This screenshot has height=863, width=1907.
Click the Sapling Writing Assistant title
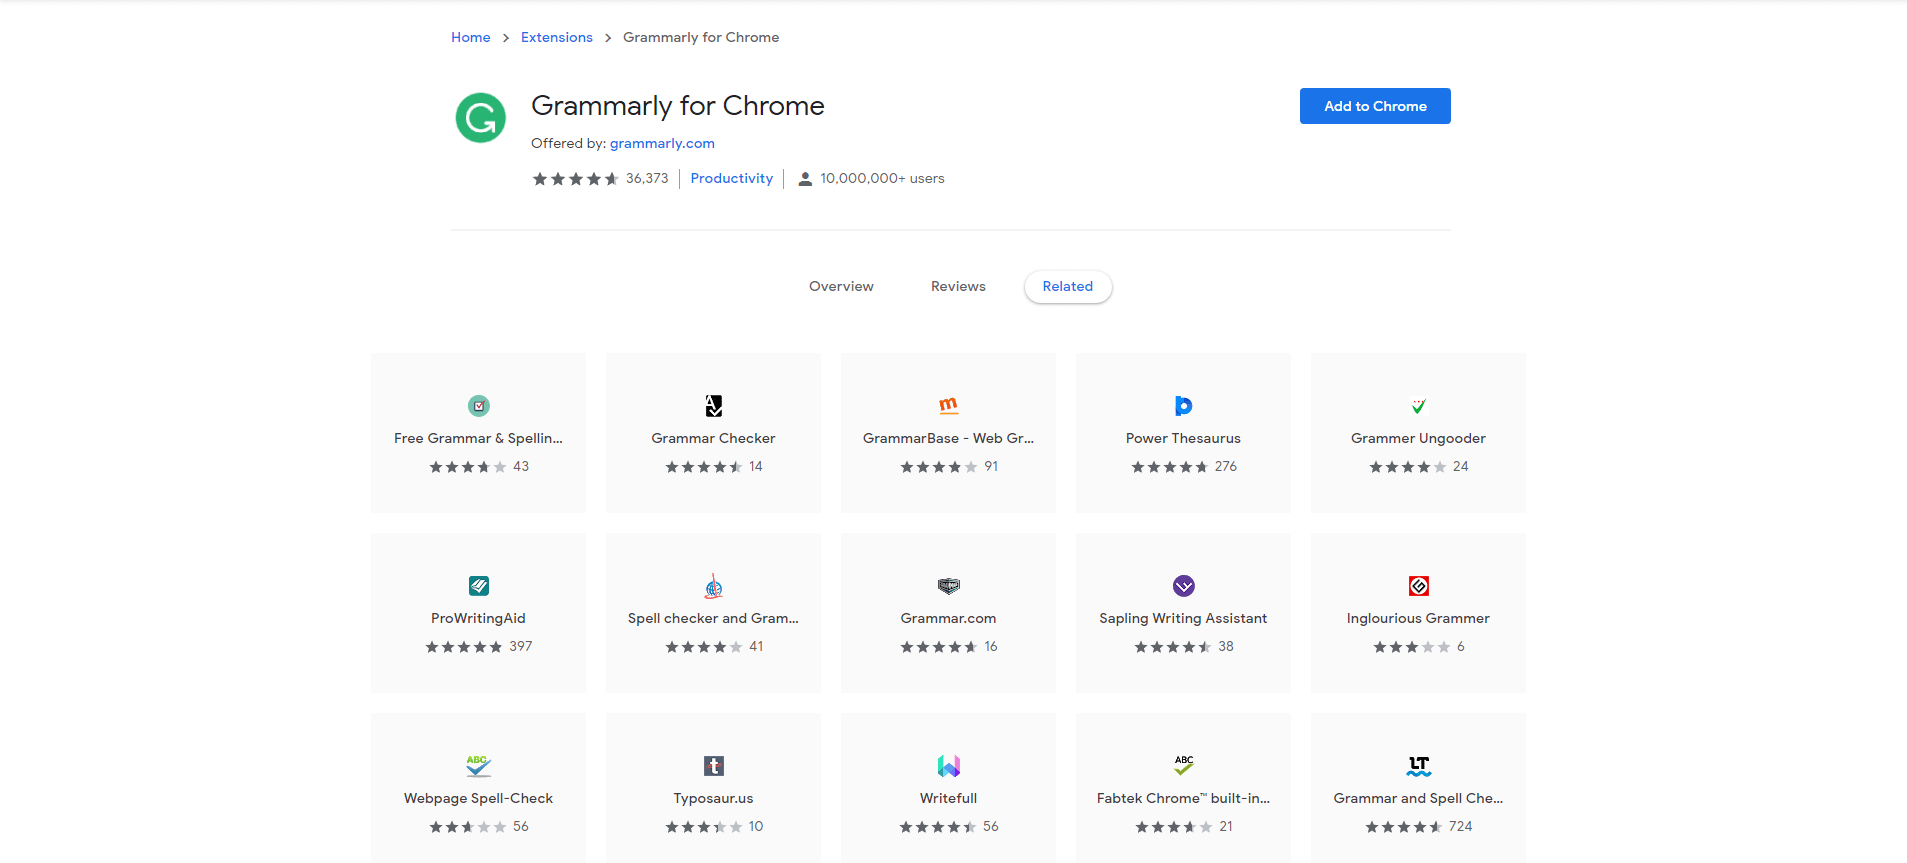click(1183, 618)
